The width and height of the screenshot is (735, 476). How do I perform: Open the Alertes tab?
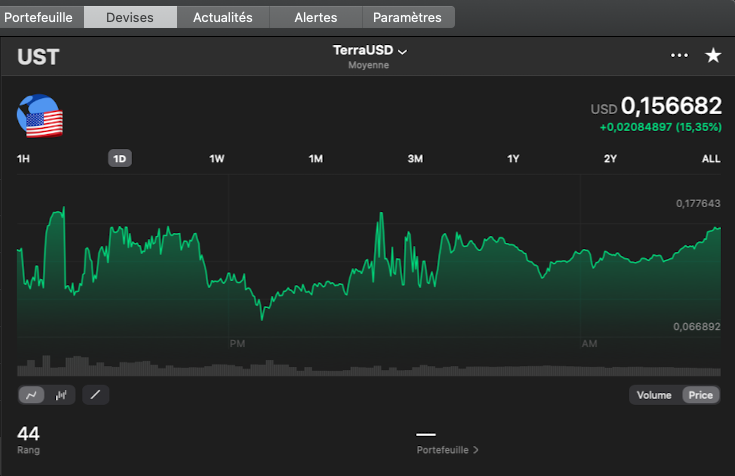pos(315,17)
